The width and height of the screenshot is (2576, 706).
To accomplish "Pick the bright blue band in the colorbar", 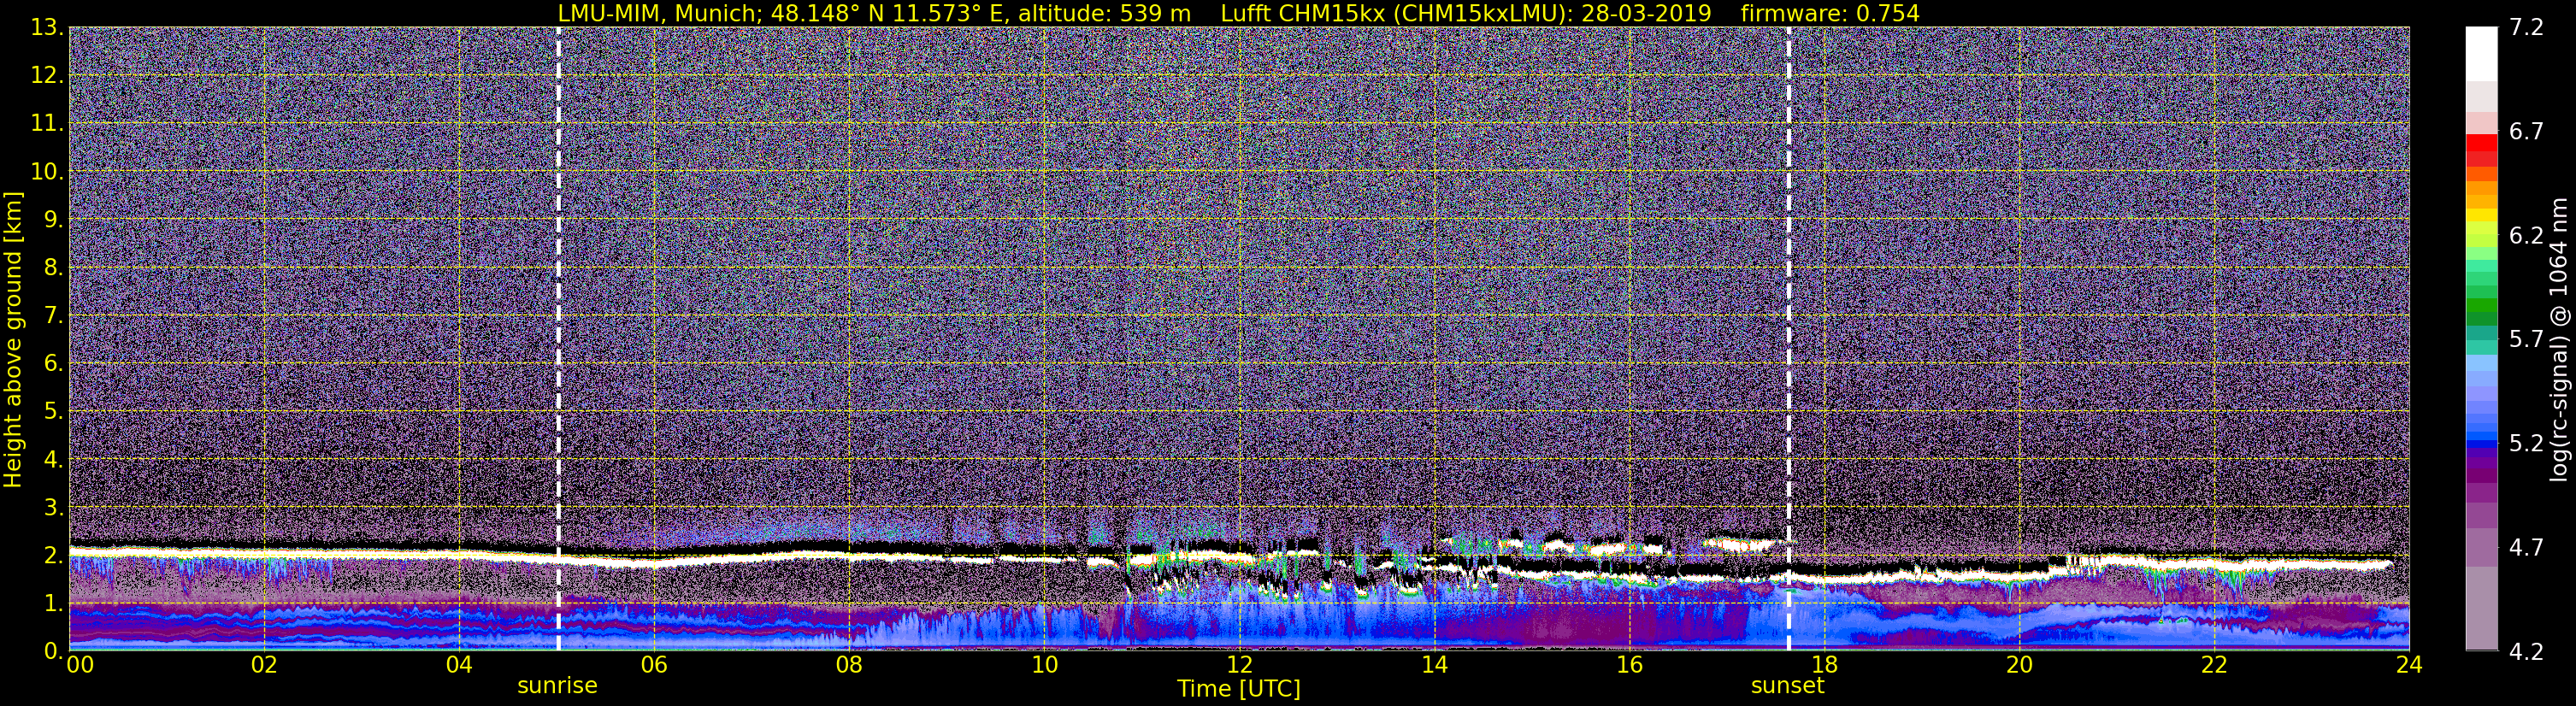I will pyautogui.click(x=2481, y=437).
